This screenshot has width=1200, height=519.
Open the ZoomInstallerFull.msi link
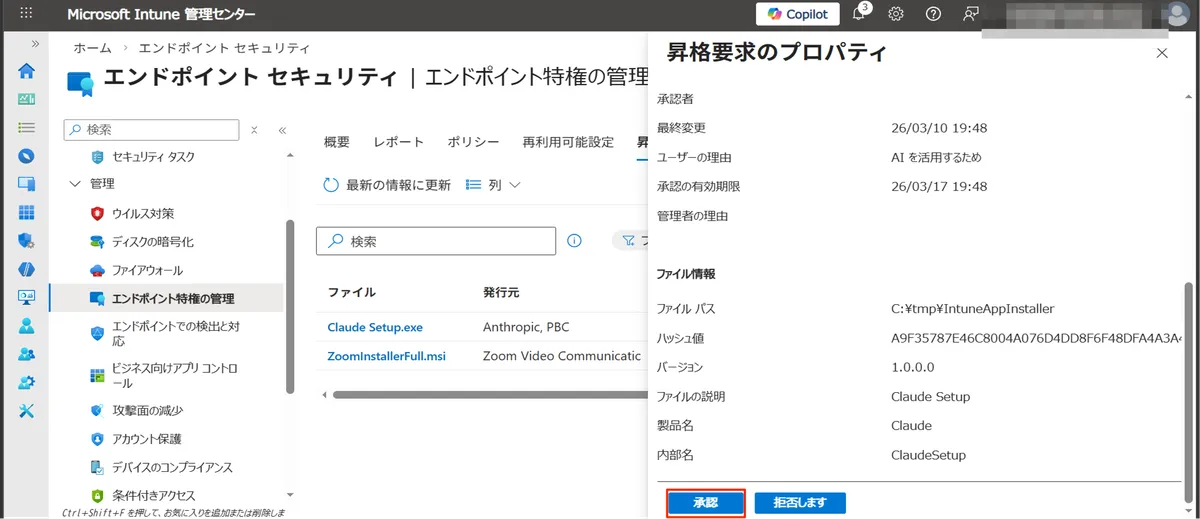[386, 356]
